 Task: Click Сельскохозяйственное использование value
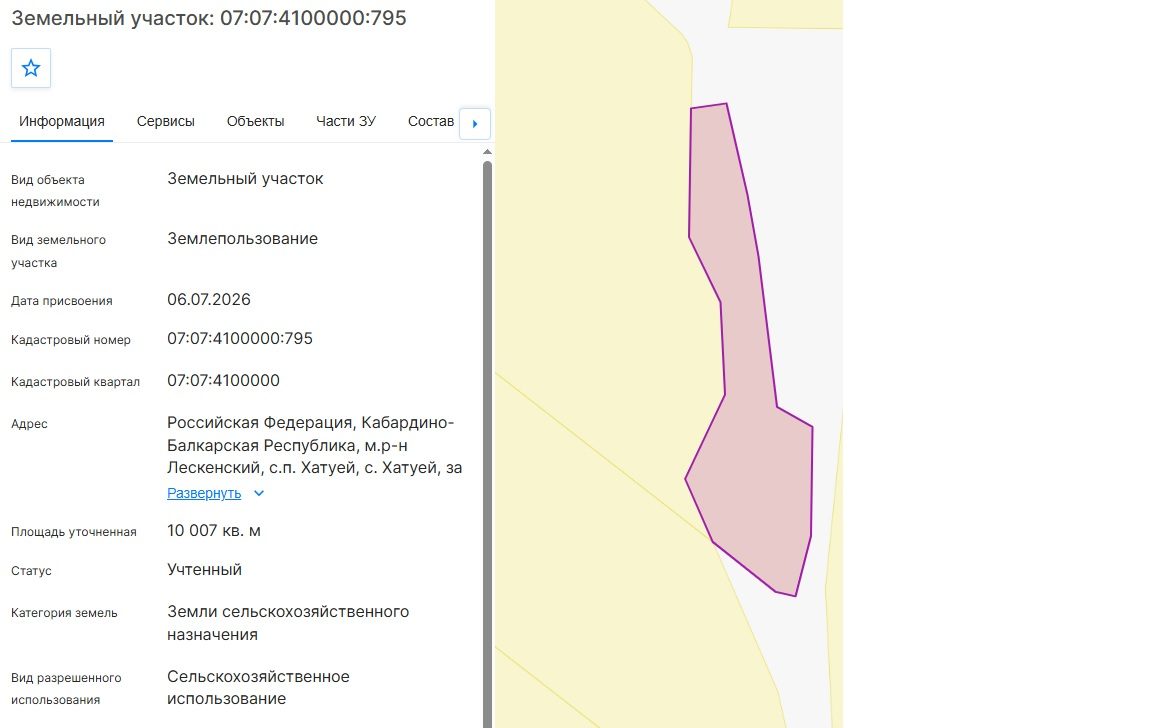click(258, 688)
